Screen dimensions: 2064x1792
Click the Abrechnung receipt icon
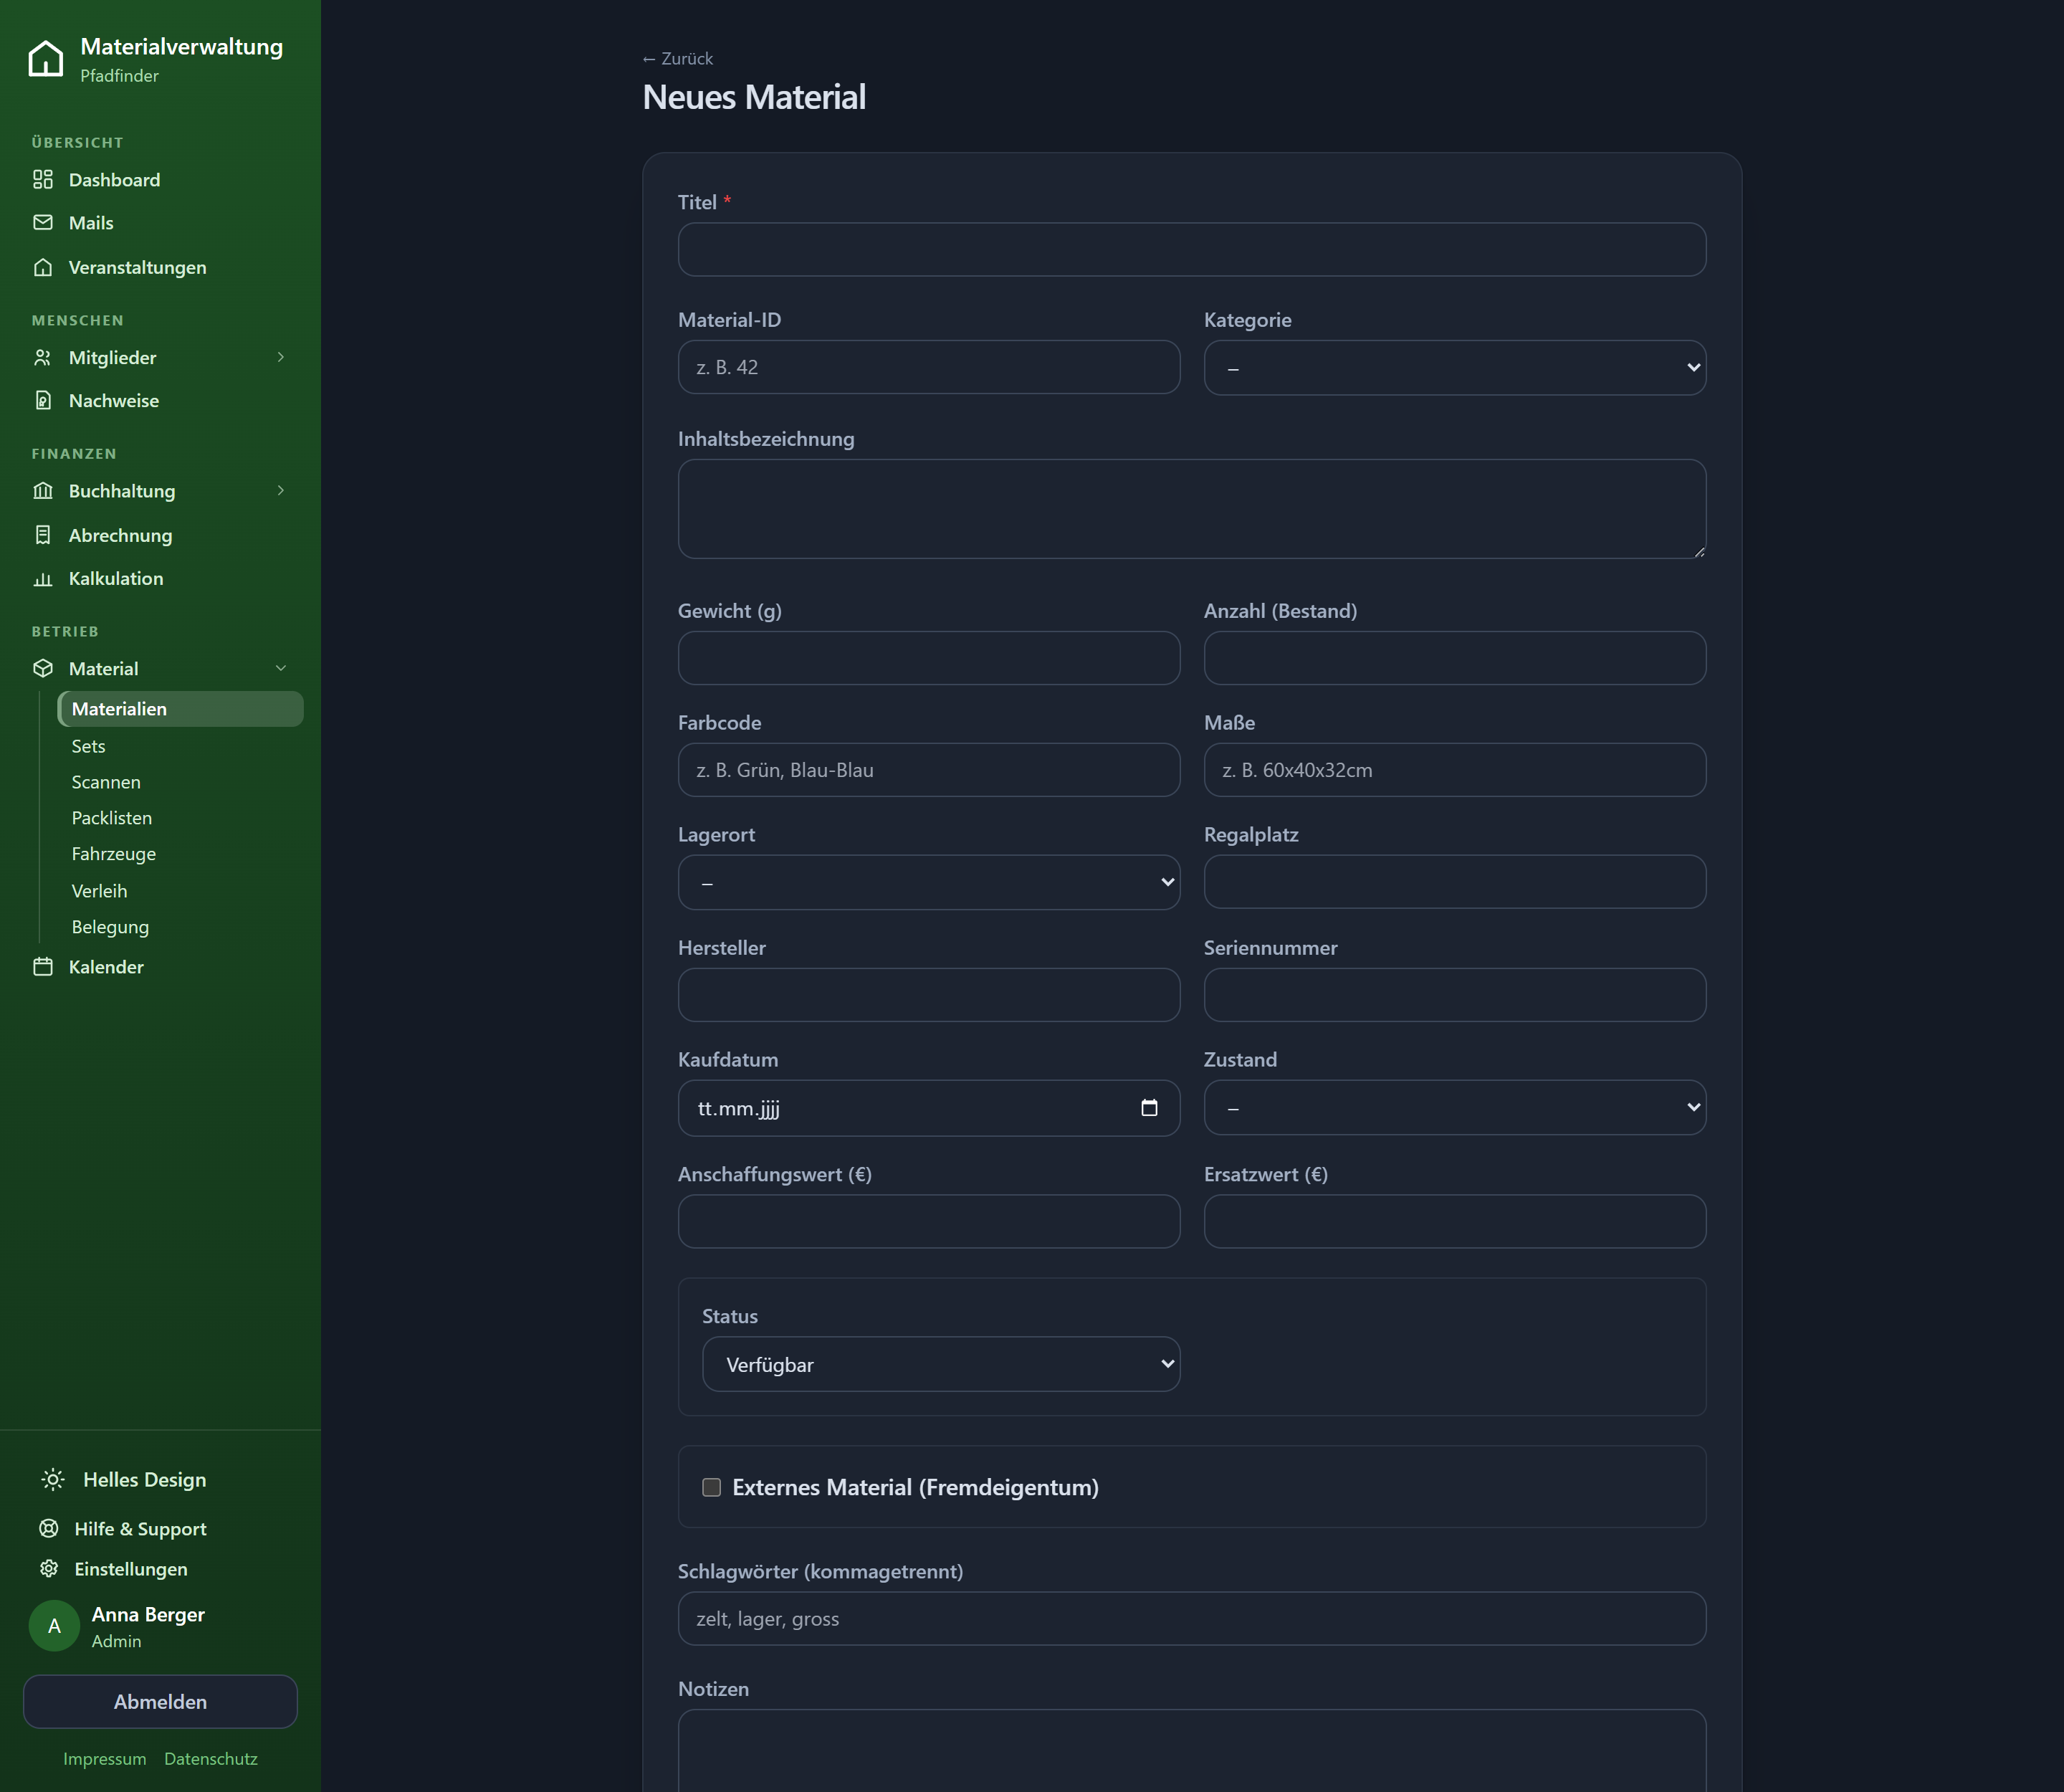point(43,535)
